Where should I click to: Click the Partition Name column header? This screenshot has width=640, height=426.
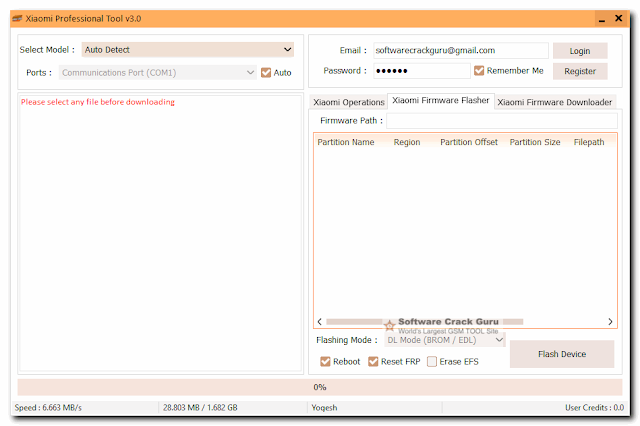coord(346,142)
